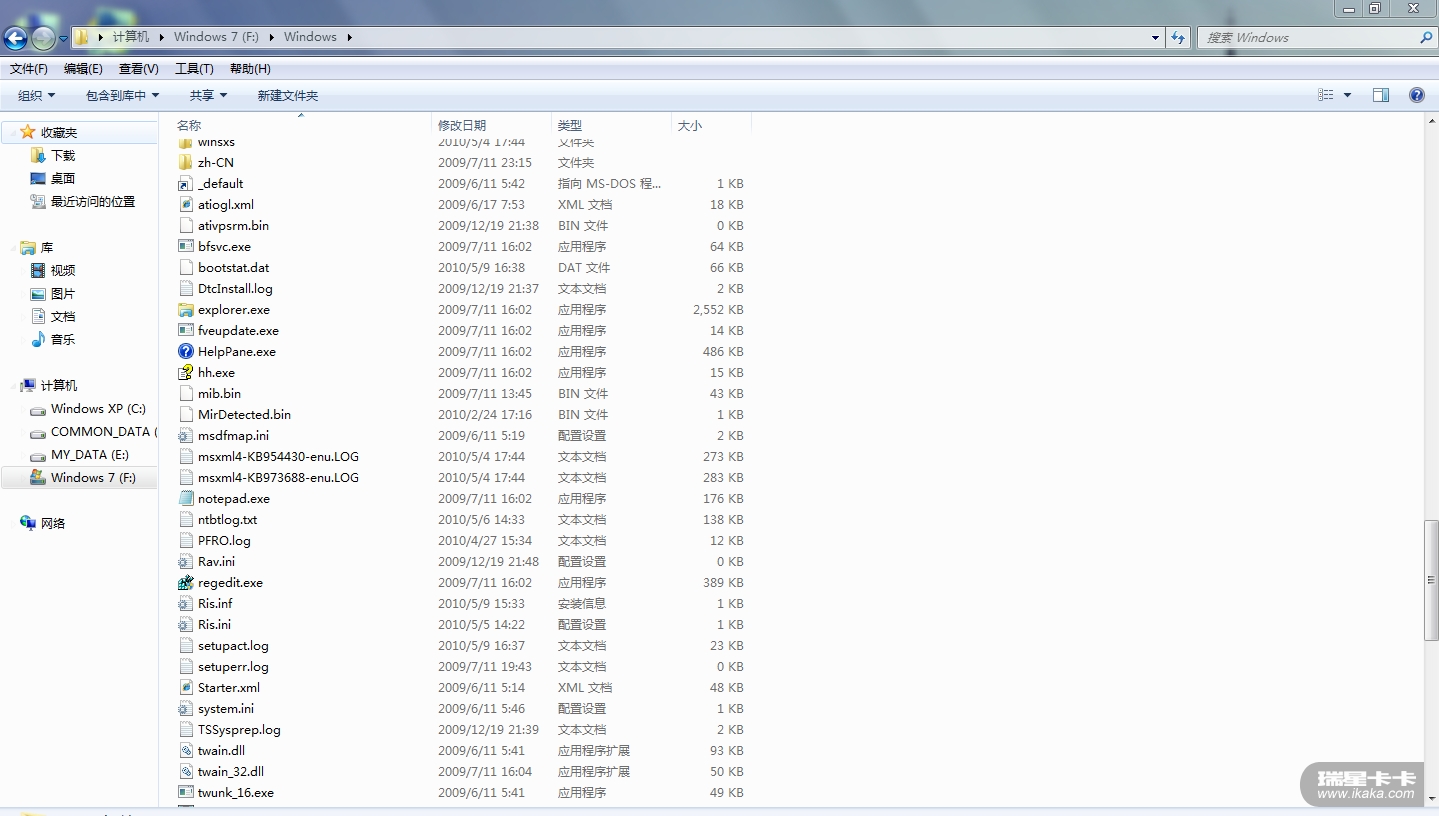Screen dimensions: 1439x816
Task: Select 视频 library in the sidebar
Action: coord(63,271)
